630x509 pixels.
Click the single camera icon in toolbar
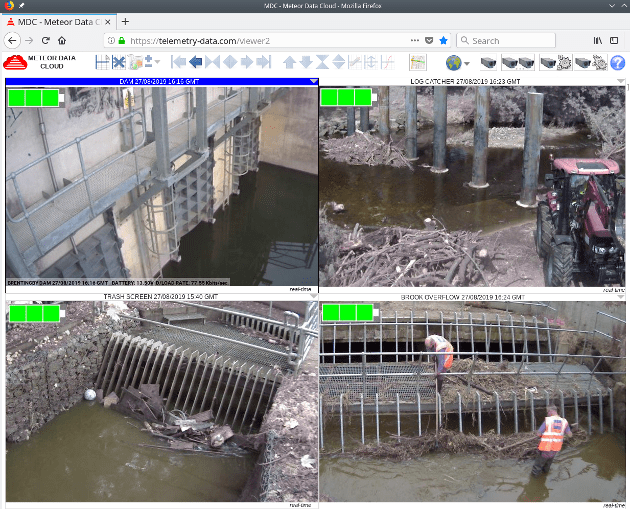tap(489, 62)
